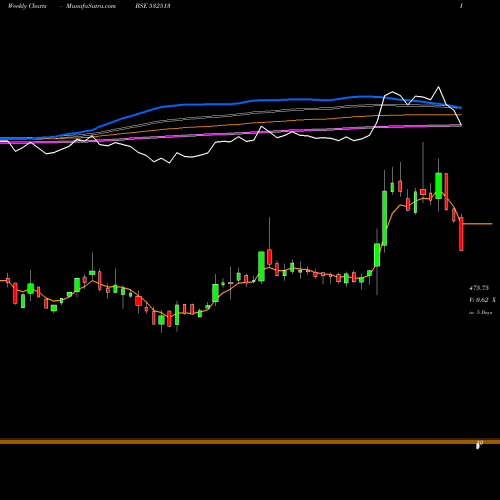The image size is (500, 500).
Task: Click the last red candle on the chart
Action: [x=461, y=234]
